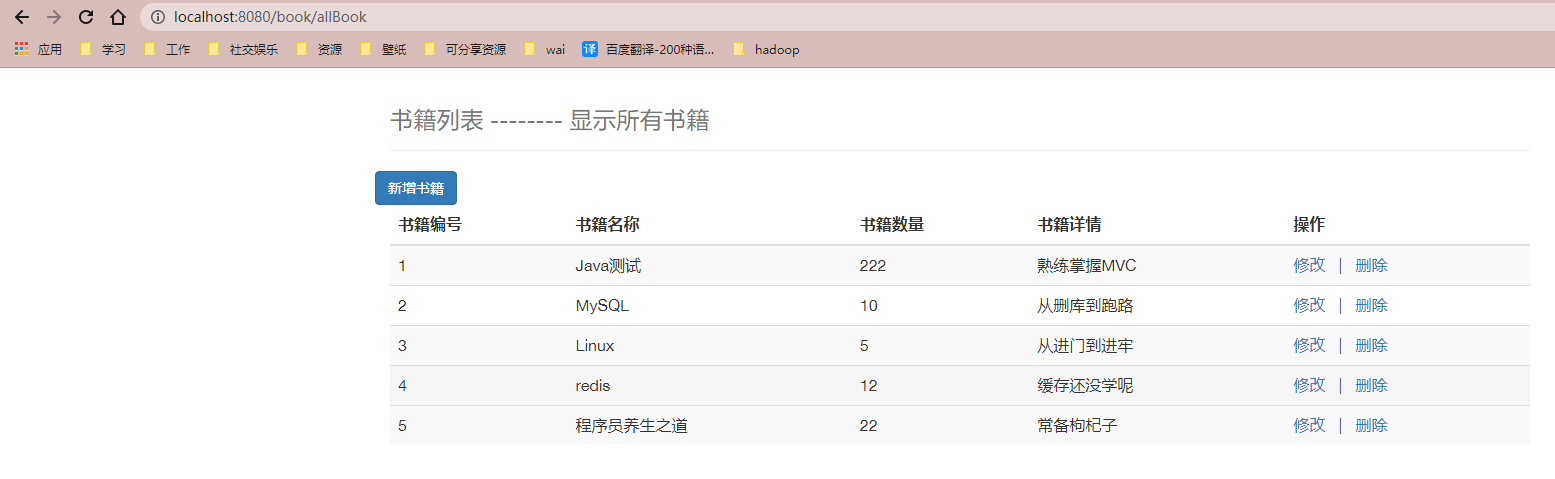
Task: Open the 百度翻译 bookmark
Action: [648, 49]
